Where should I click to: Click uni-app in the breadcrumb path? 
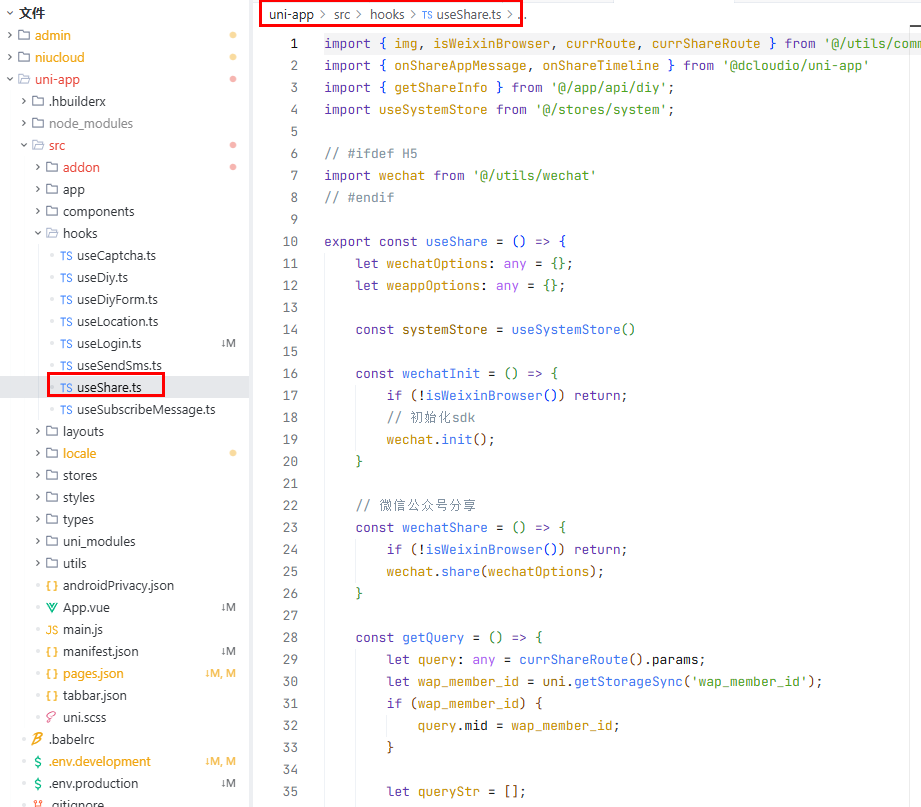pos(291,14)
